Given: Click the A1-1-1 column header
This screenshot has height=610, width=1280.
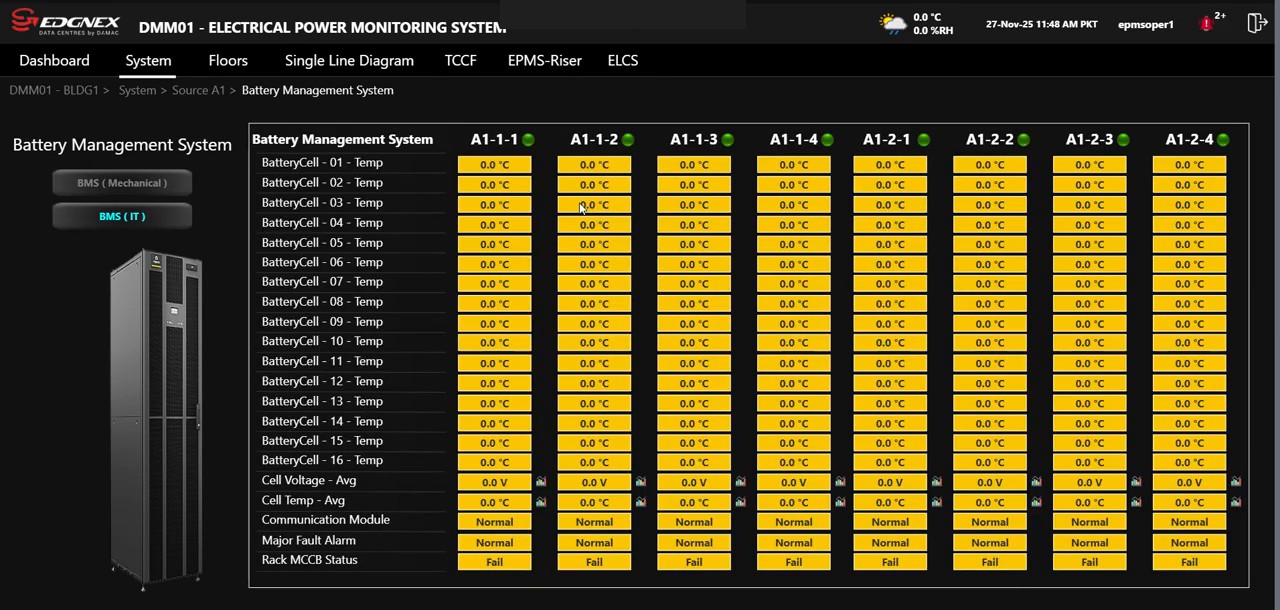Looking at the screenshot, I should pos(494,140).
